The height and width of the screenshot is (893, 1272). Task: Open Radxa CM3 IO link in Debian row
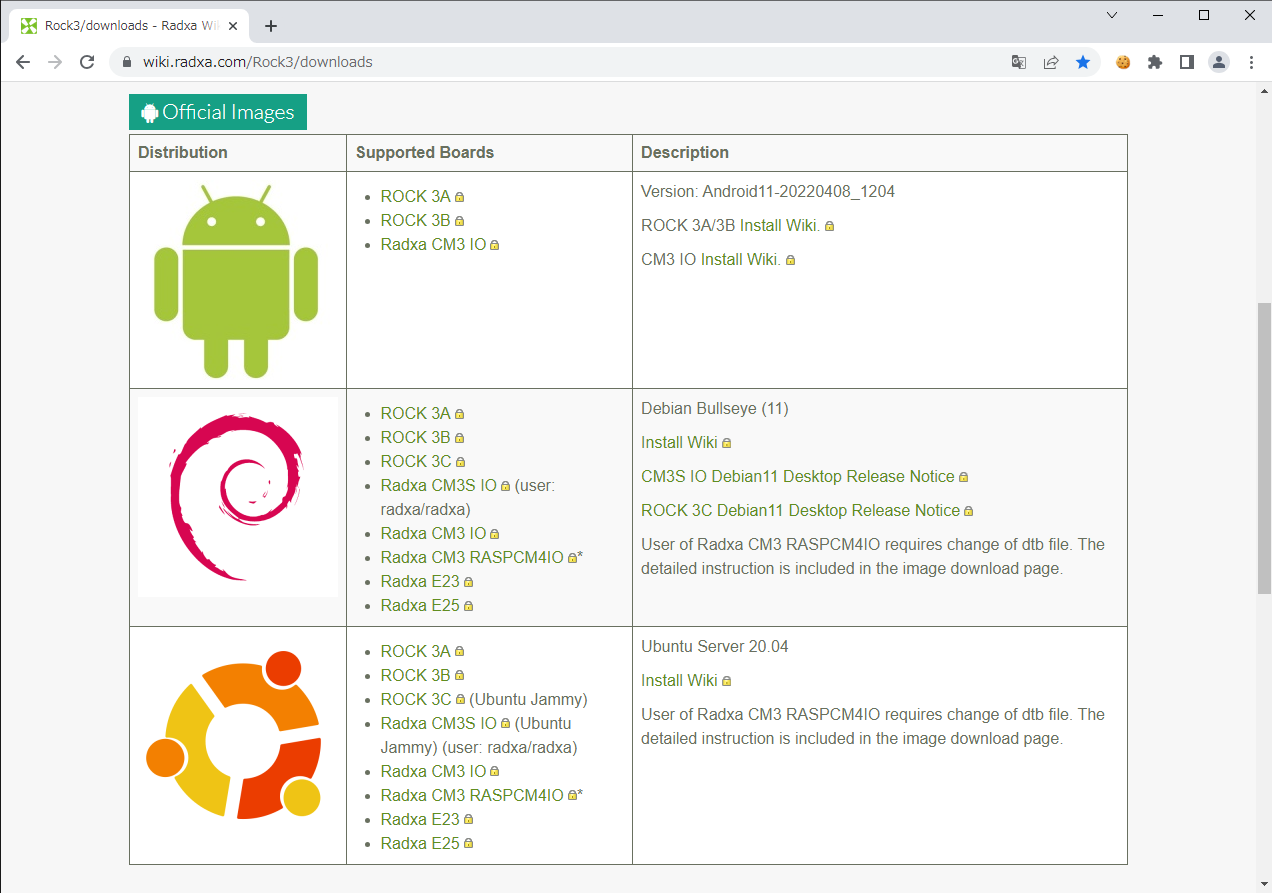(433, 533)
